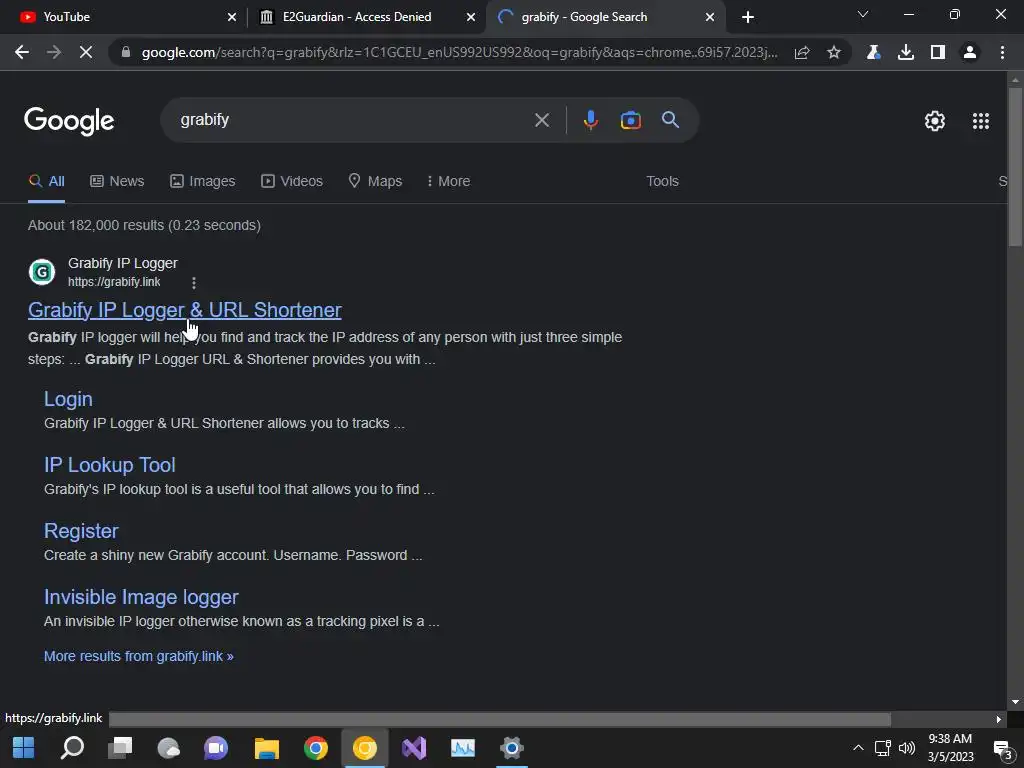Open the tab search dropdown

click(863, 14)
